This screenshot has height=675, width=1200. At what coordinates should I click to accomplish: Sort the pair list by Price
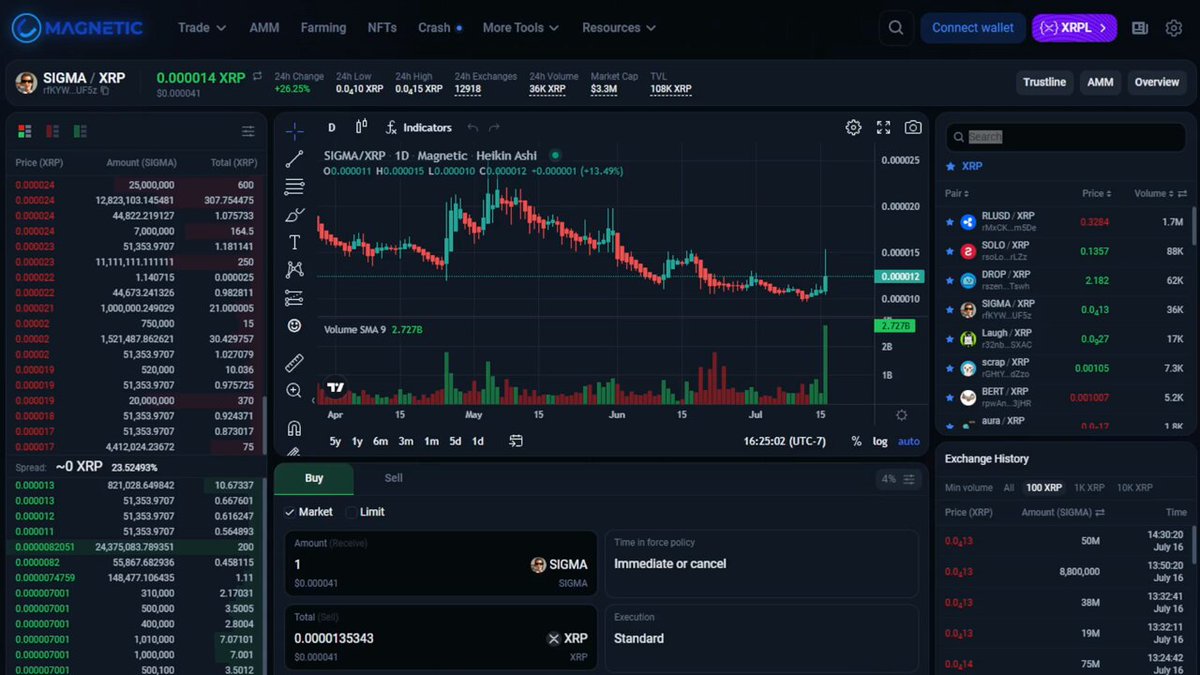tap(1096, 193)
